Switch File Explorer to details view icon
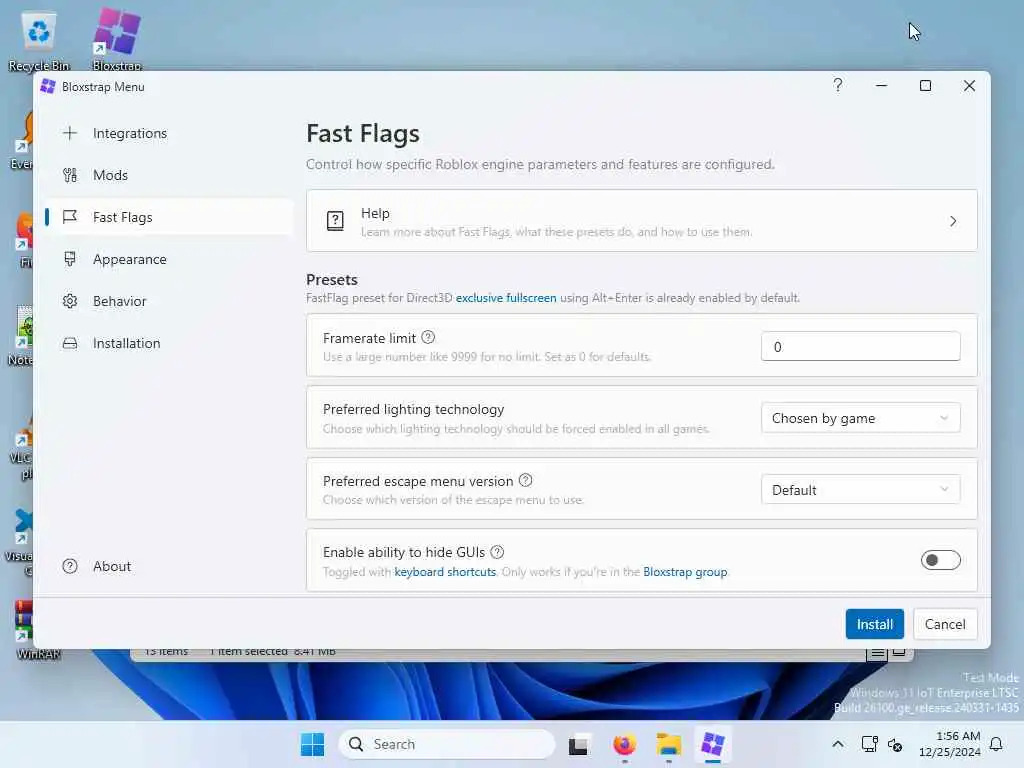The image size is (1024, 768). tap(878, 654)
